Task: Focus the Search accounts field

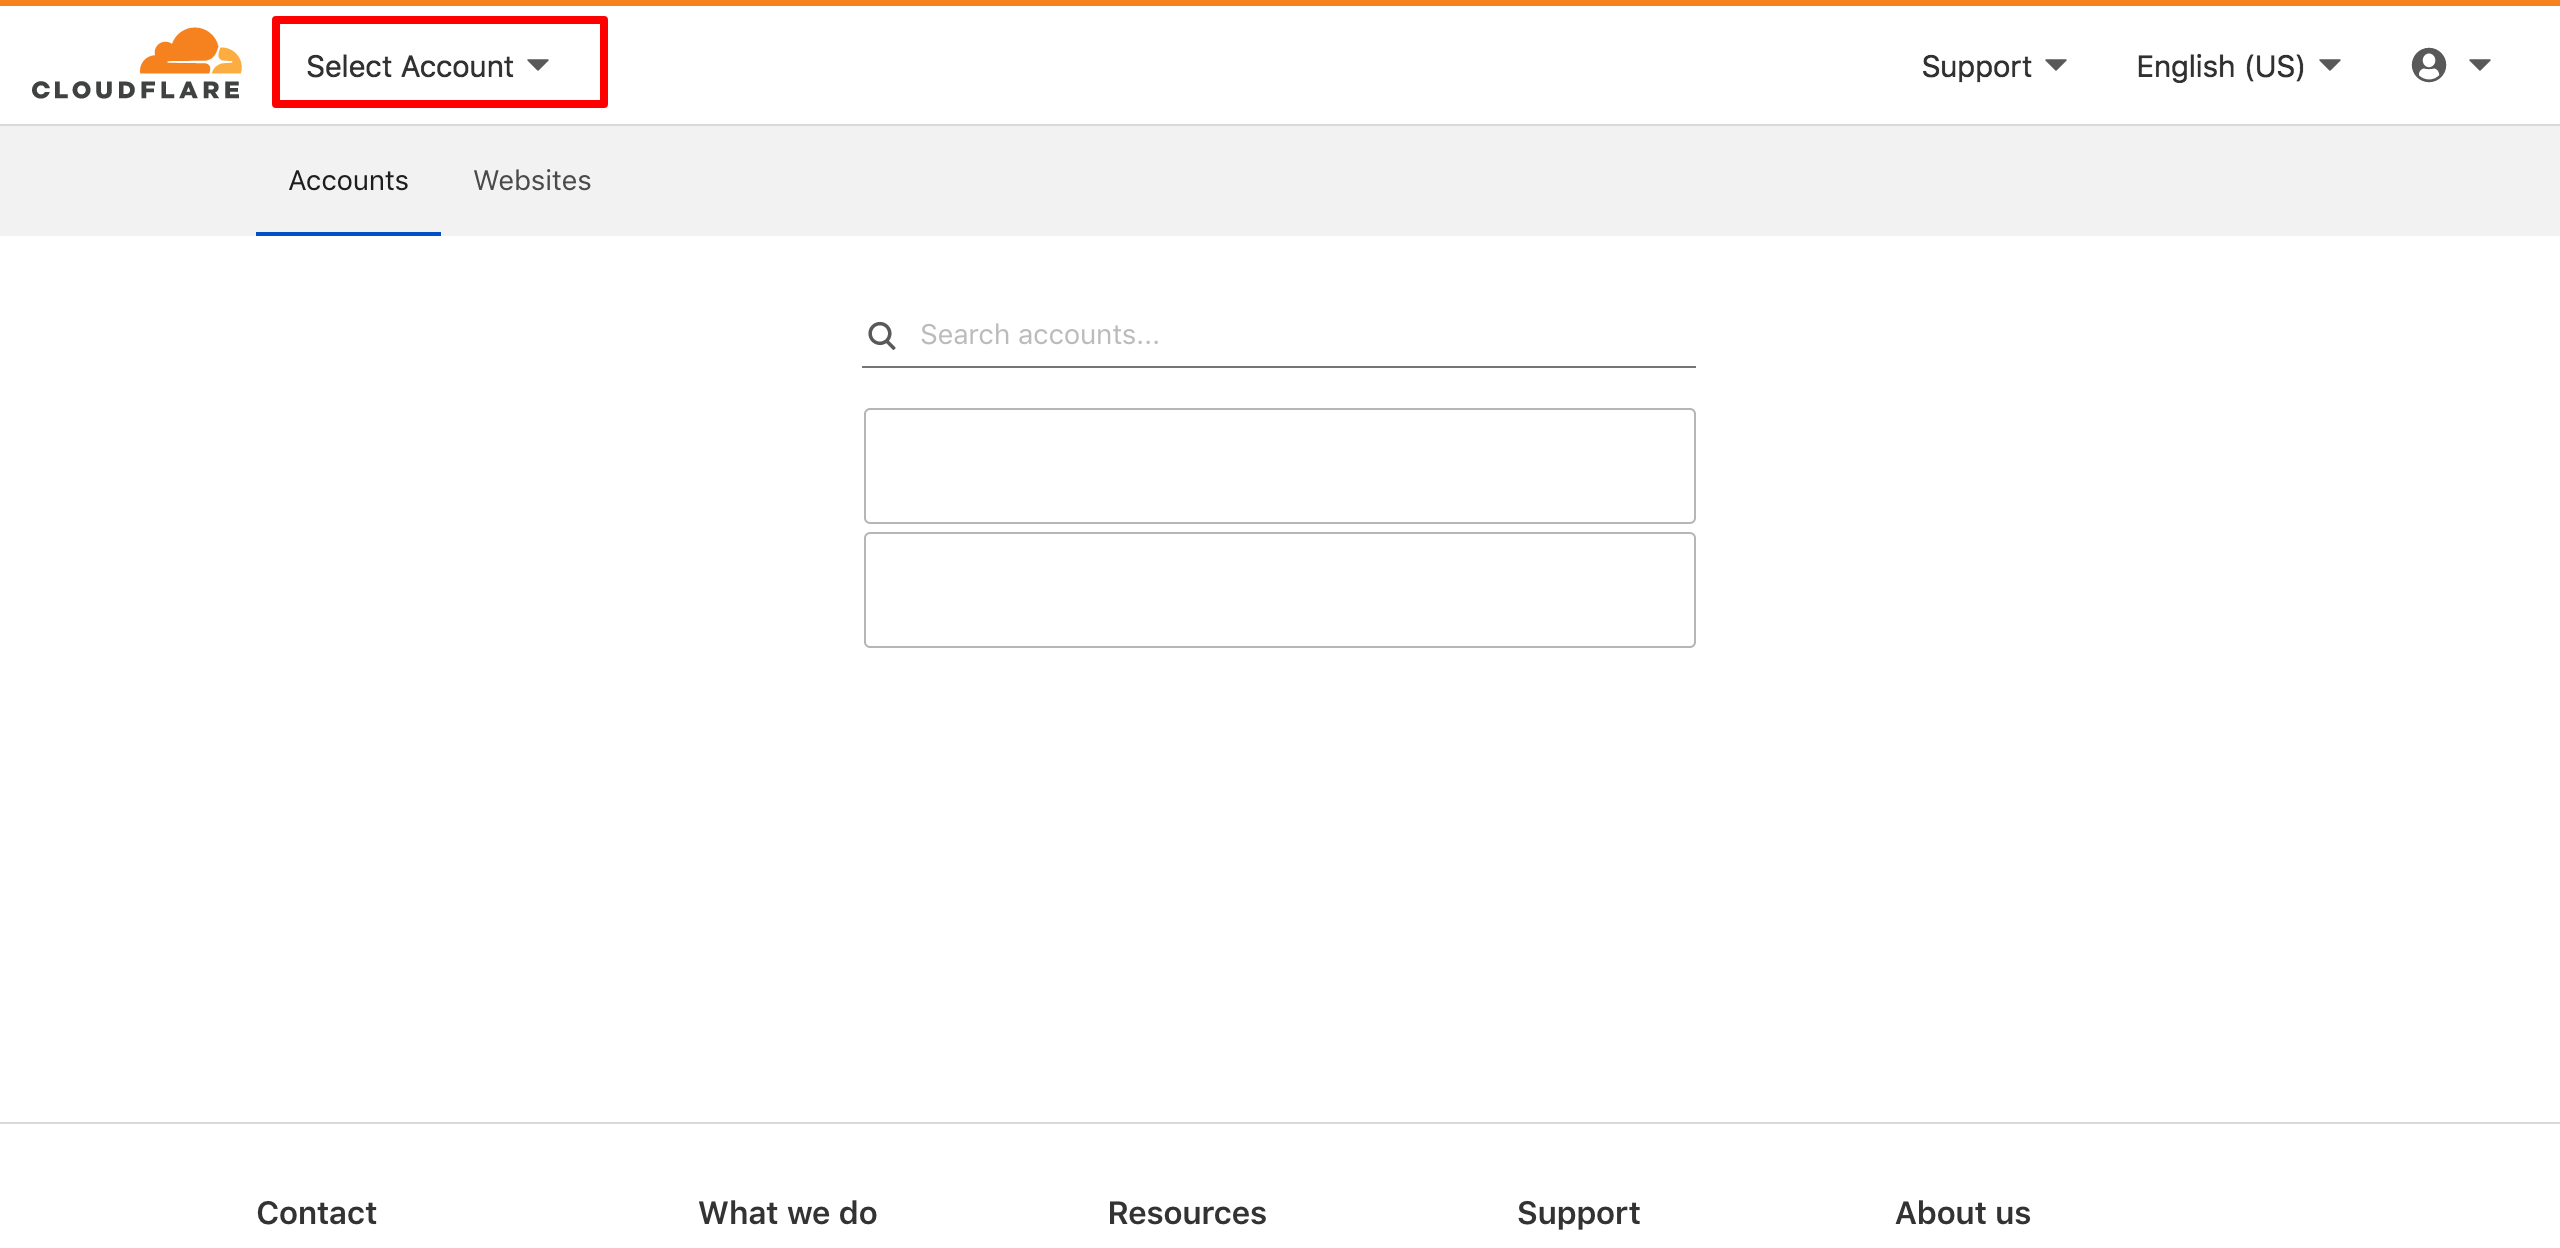Action: (x=1300, y=335)
